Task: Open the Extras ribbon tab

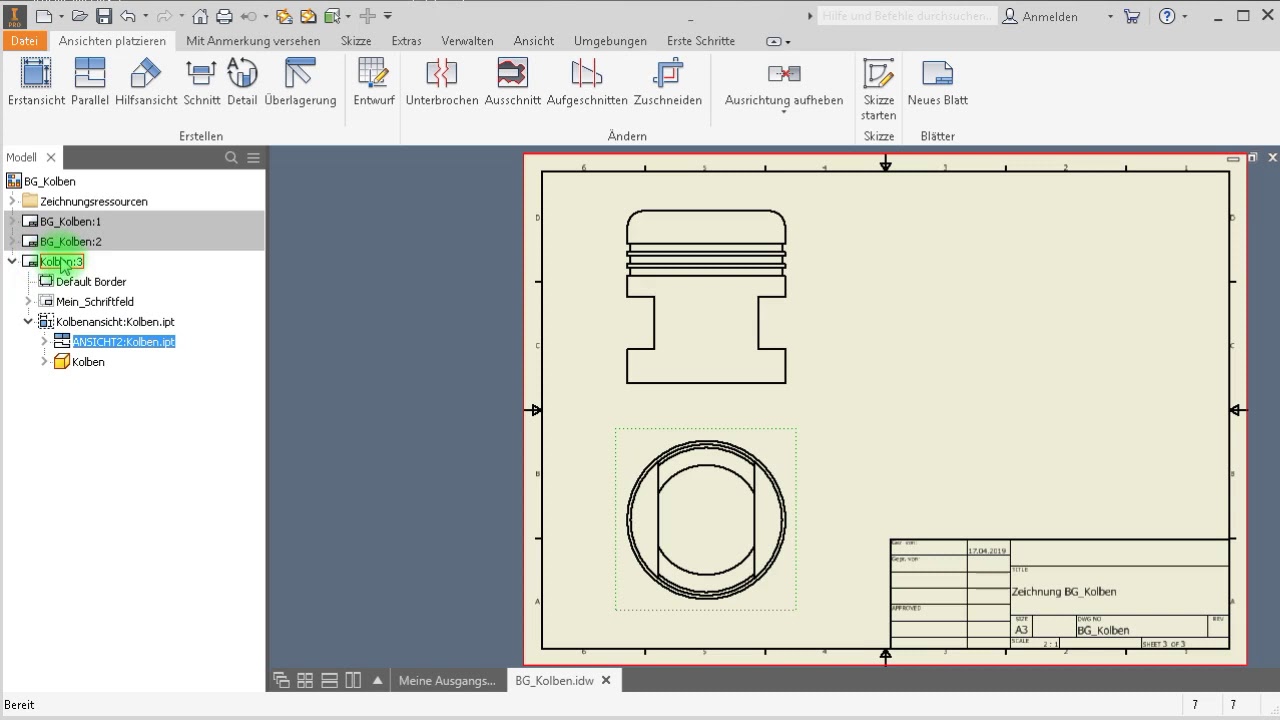Action: (x=406, y=41)
